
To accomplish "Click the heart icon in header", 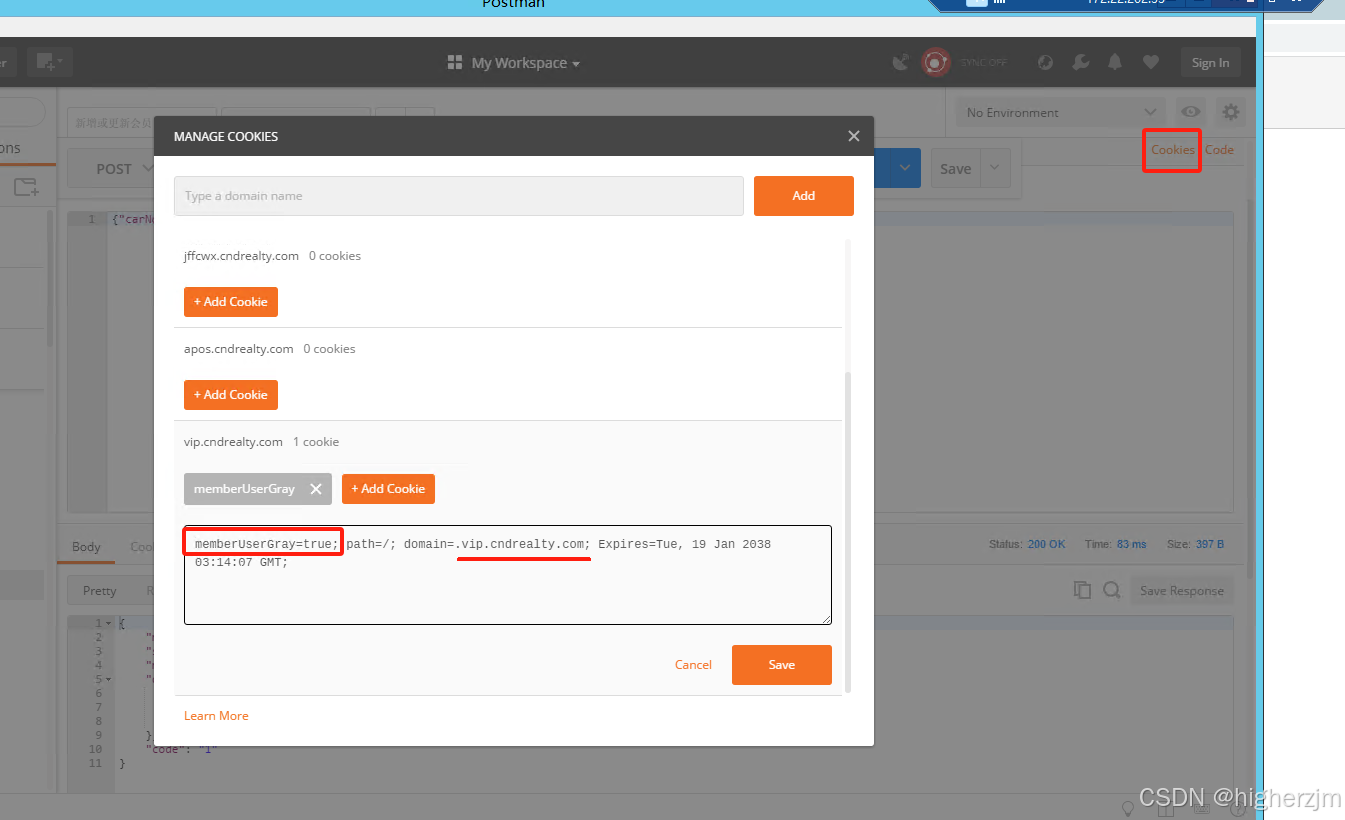I will pos(1150,63).
